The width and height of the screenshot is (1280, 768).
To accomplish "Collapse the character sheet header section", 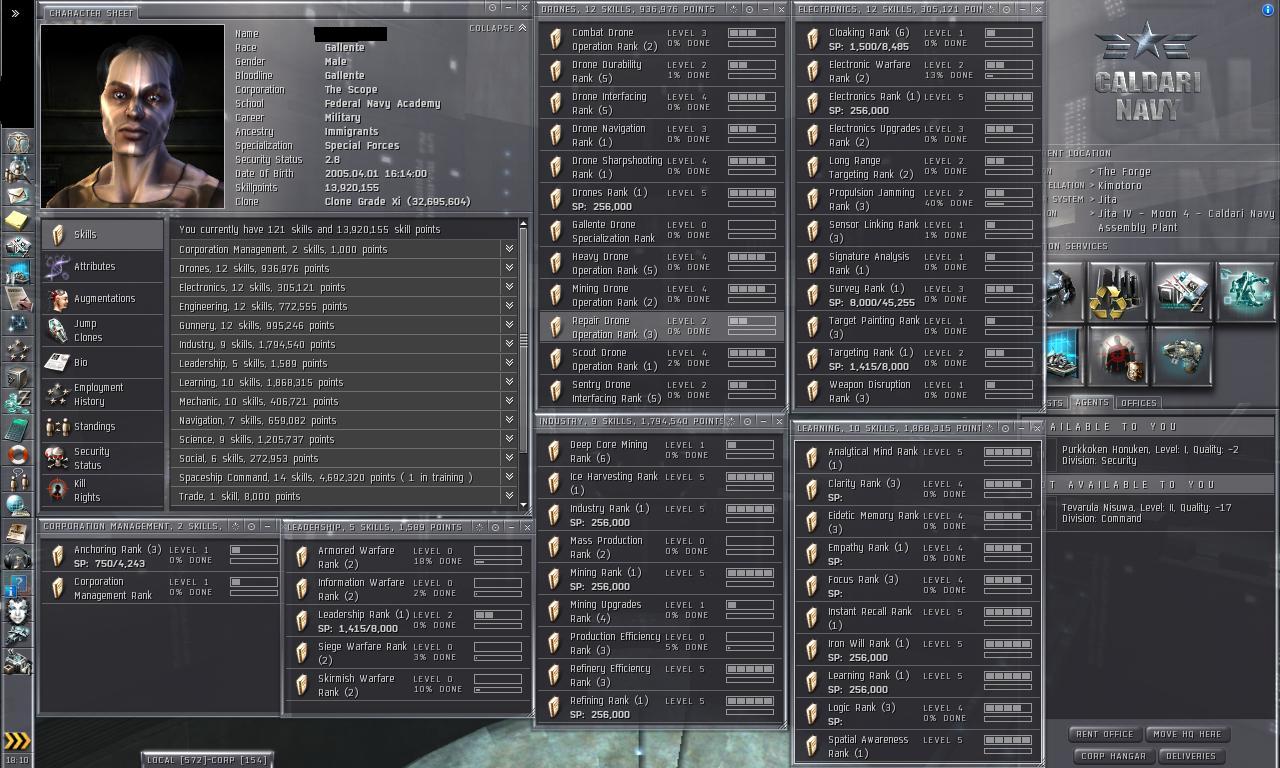I will (x=498, y=28).
